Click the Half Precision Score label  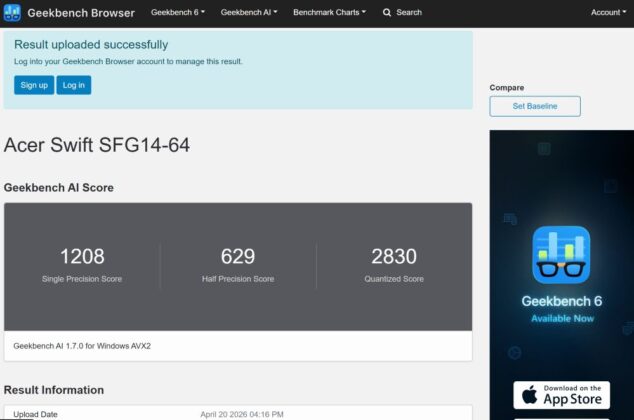238,279
